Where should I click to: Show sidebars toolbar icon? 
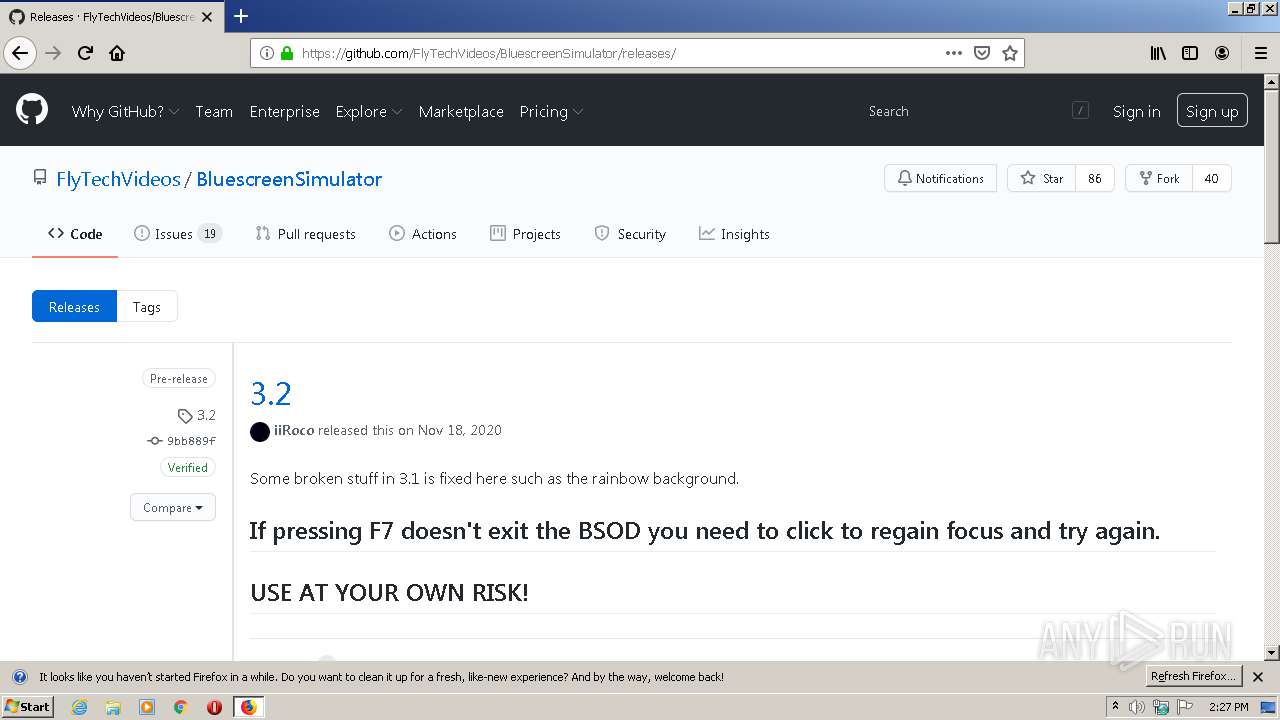(x=1190, y=53)
